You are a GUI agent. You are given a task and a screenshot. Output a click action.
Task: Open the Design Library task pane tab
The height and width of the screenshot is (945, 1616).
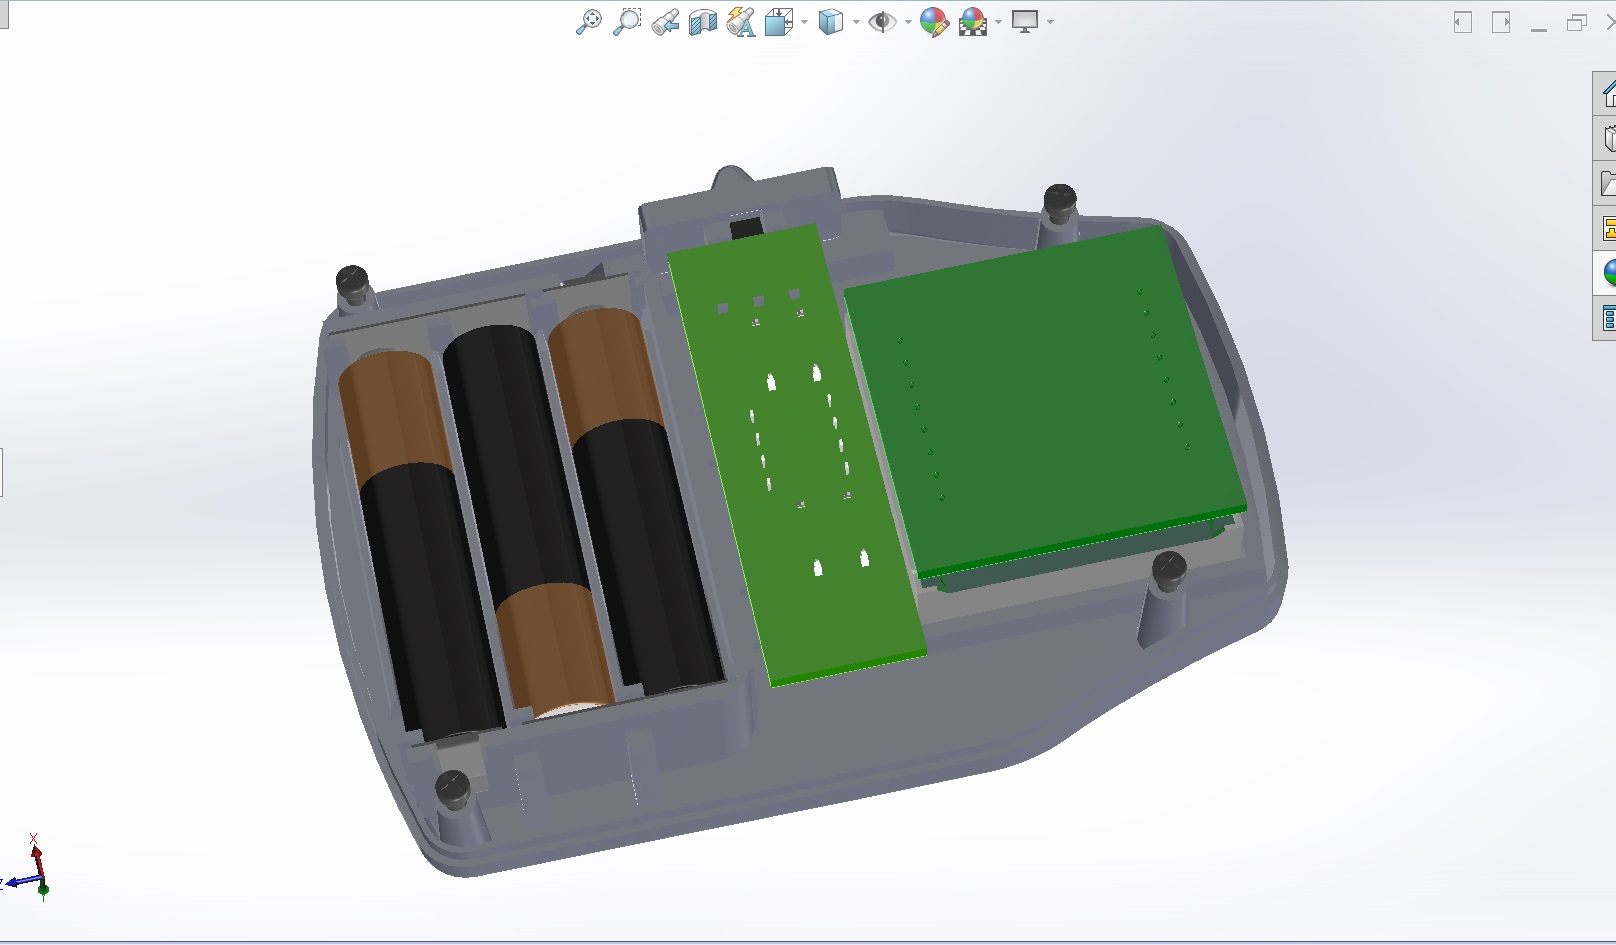1607,138
